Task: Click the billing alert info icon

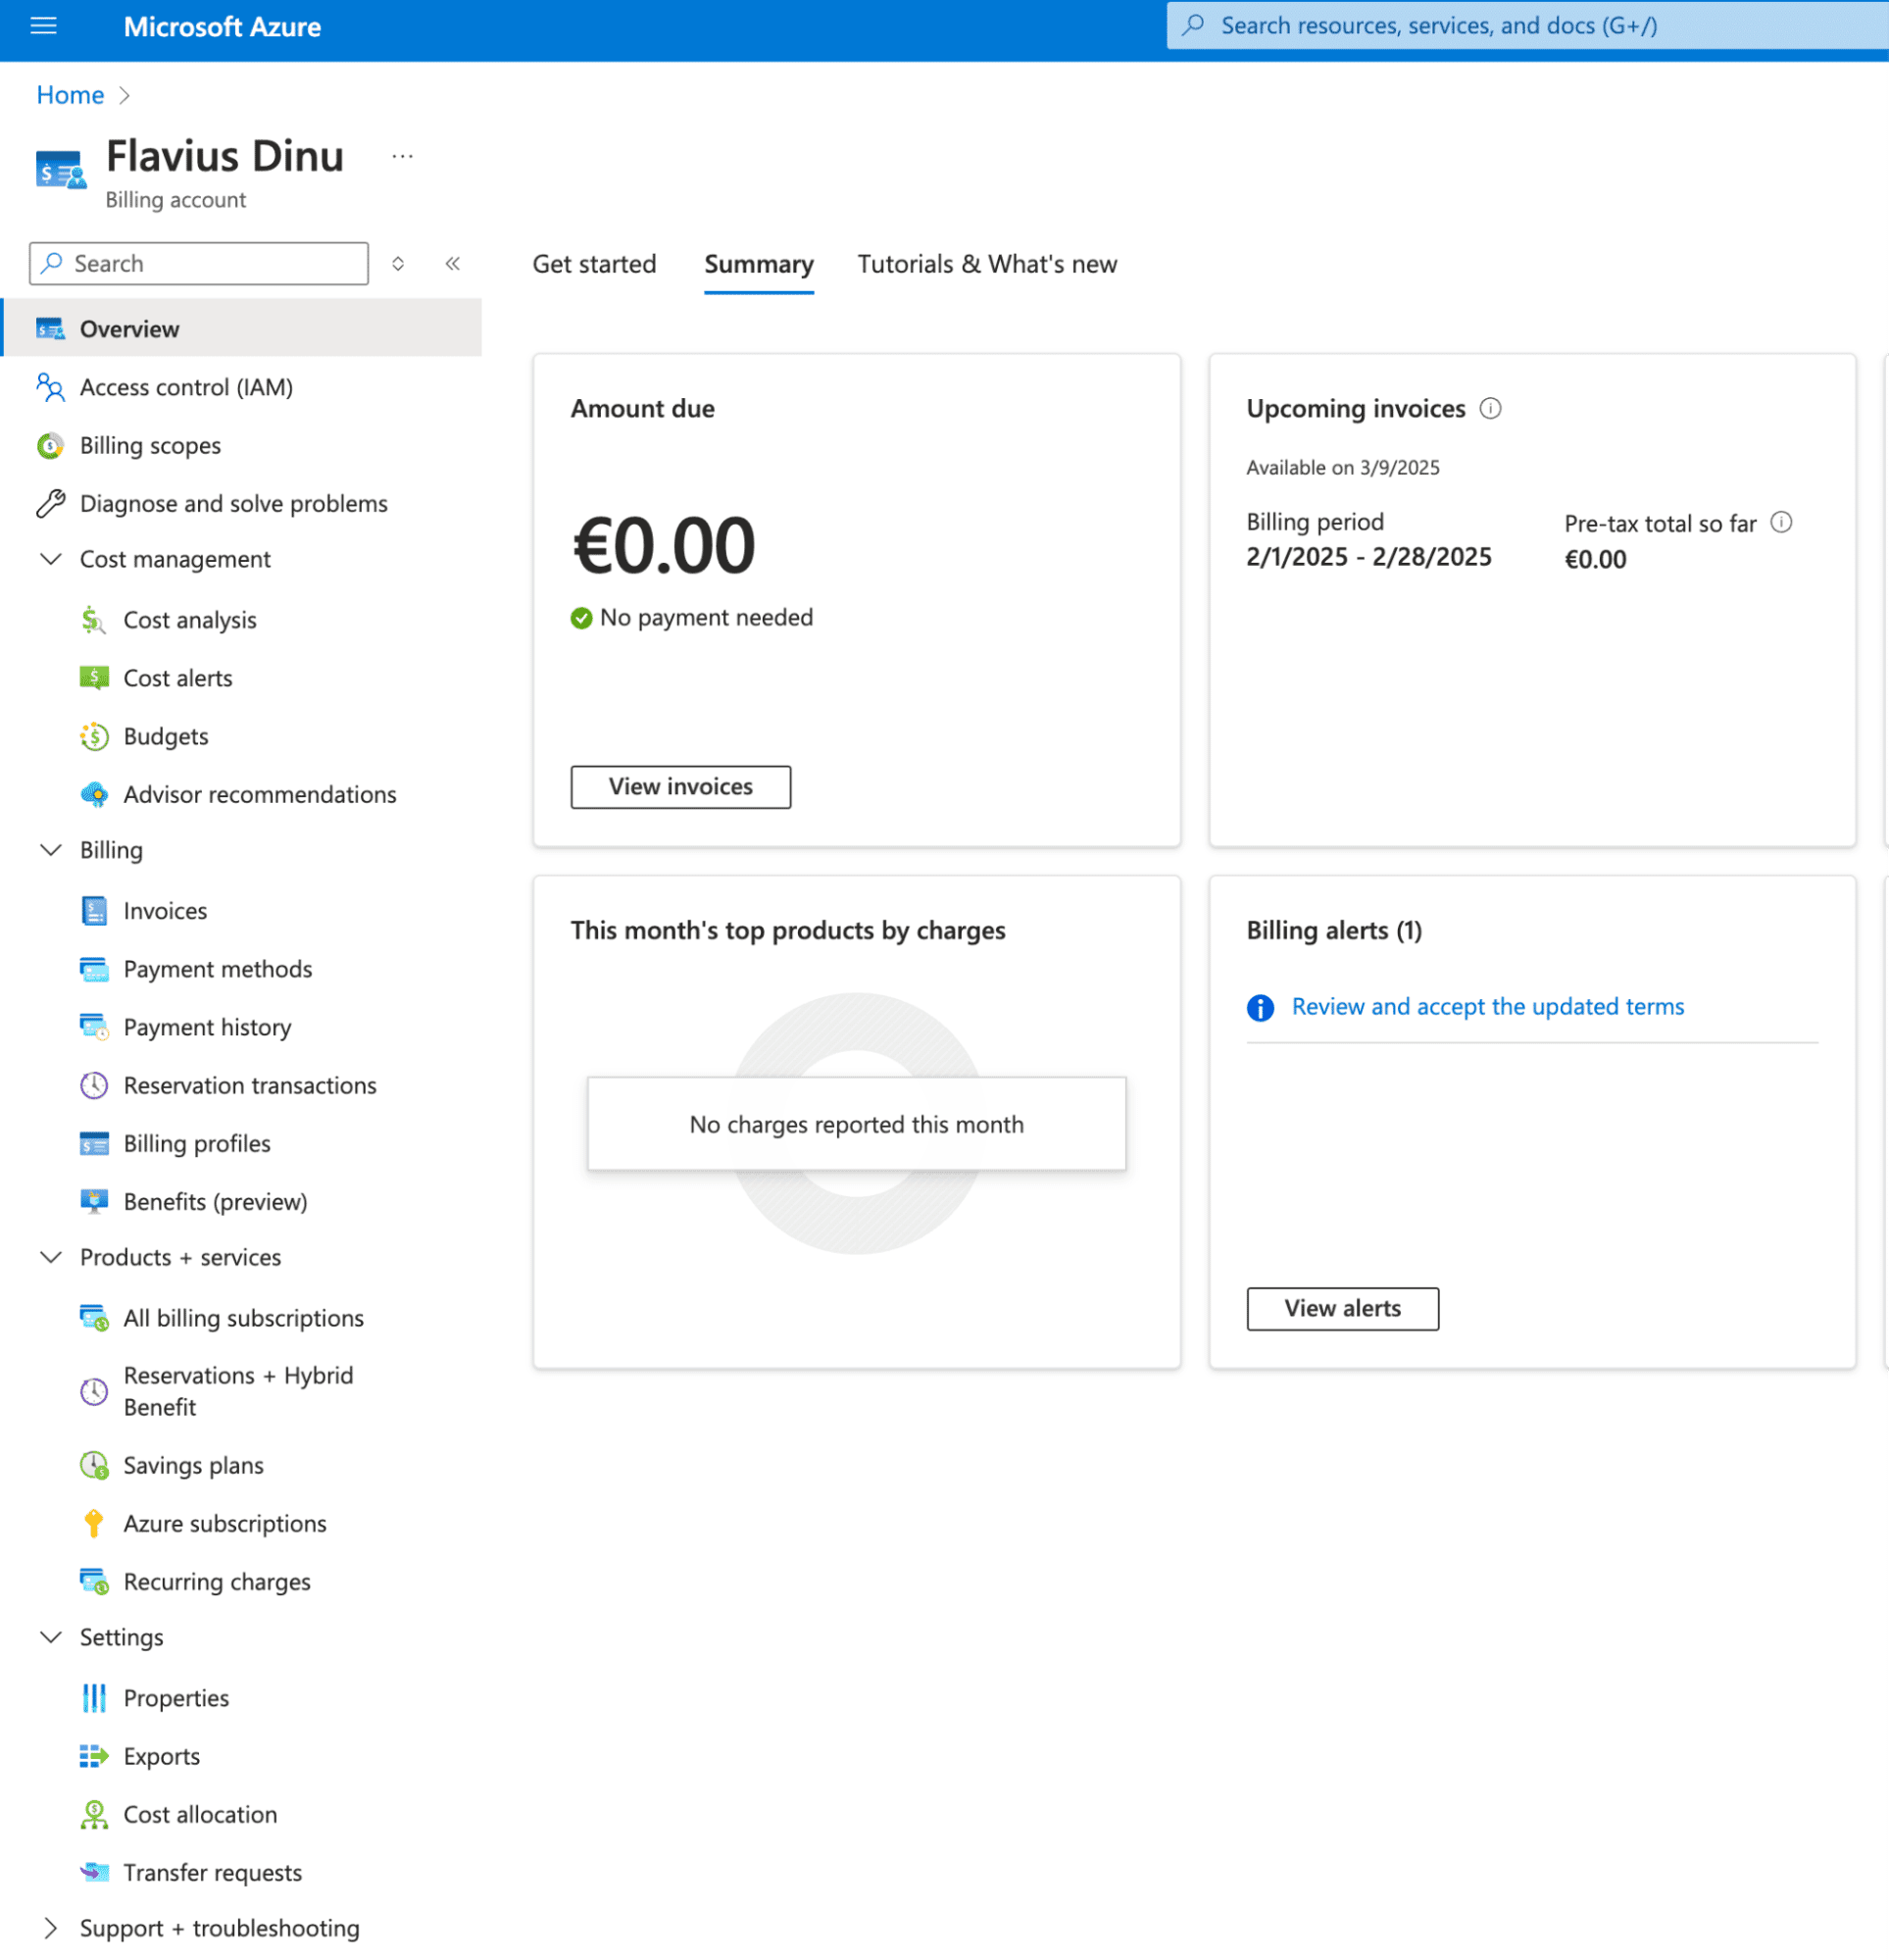Action: coord(1260,1007)
